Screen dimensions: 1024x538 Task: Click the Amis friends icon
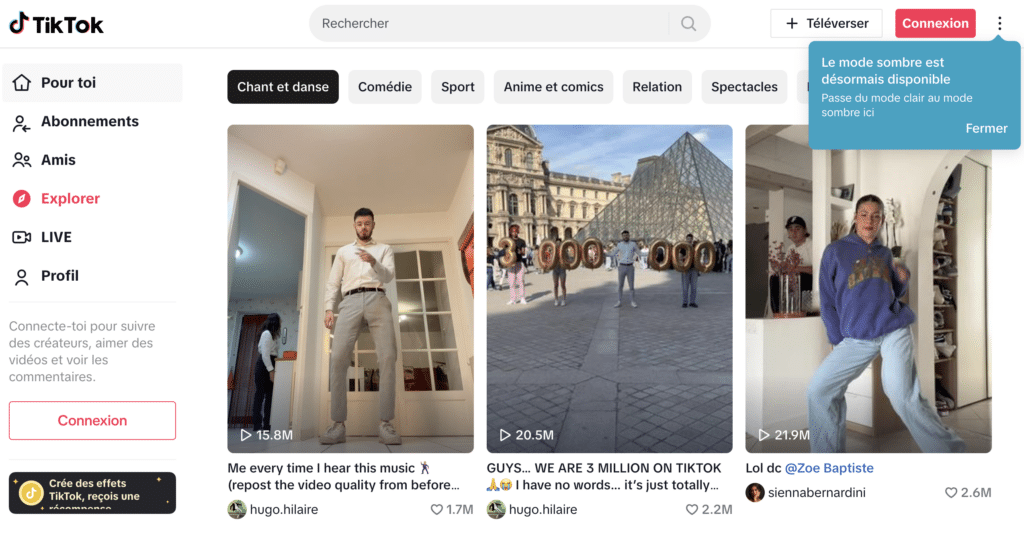coord(22,160)
